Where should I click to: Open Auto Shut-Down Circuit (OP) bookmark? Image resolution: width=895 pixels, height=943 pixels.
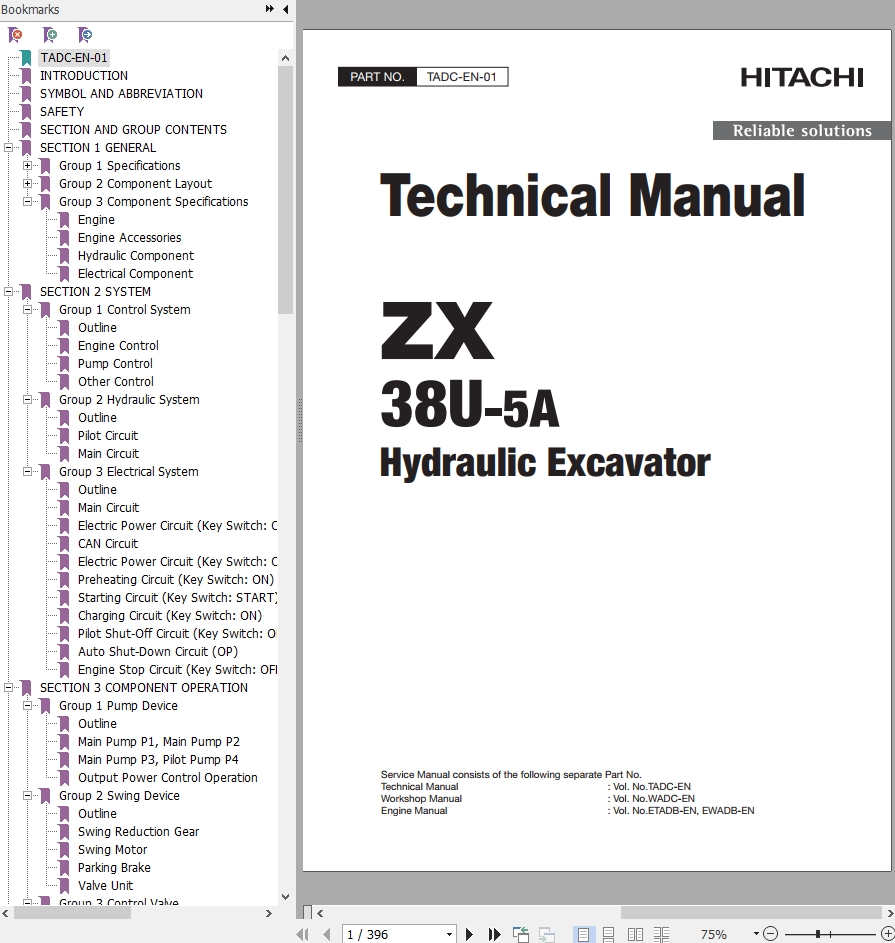tap(158, 652)
